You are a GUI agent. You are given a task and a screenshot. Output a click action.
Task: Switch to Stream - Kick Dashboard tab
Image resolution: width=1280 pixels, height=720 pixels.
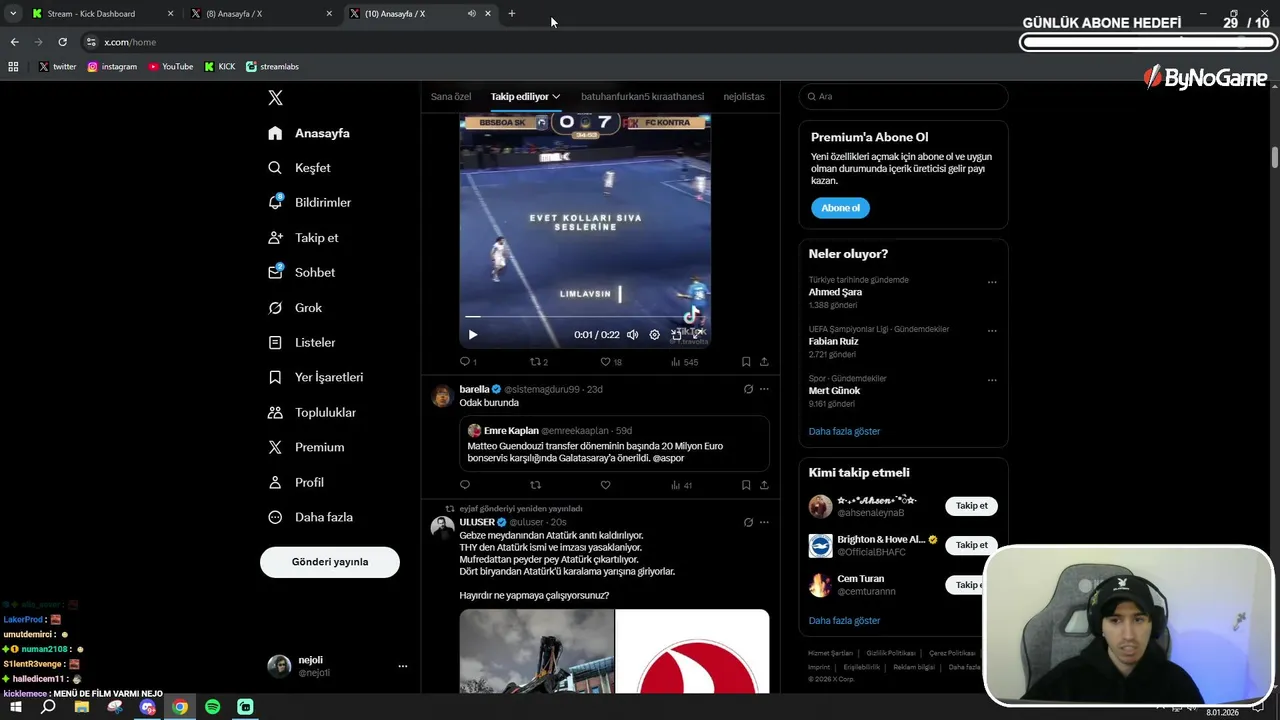(100, 14)
